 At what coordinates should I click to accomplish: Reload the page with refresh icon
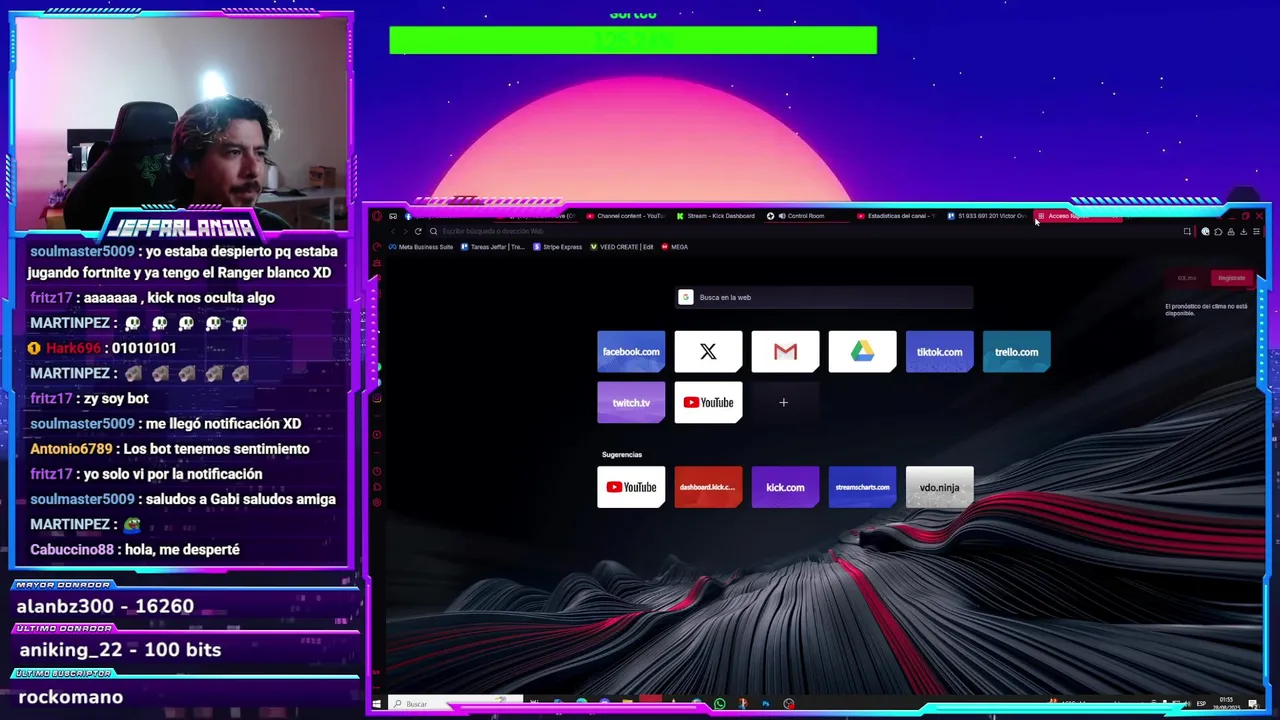click(418, 231)
